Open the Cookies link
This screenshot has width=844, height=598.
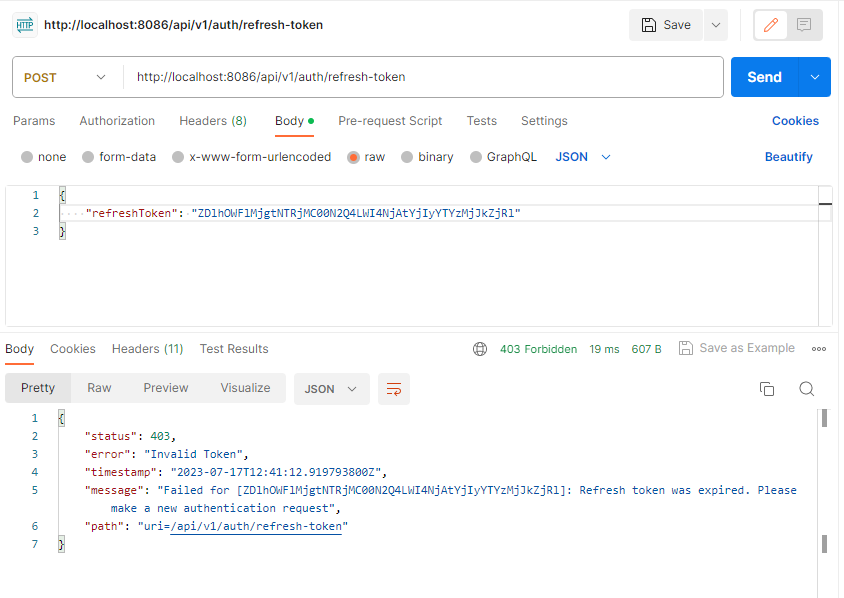tap(795, 121)
